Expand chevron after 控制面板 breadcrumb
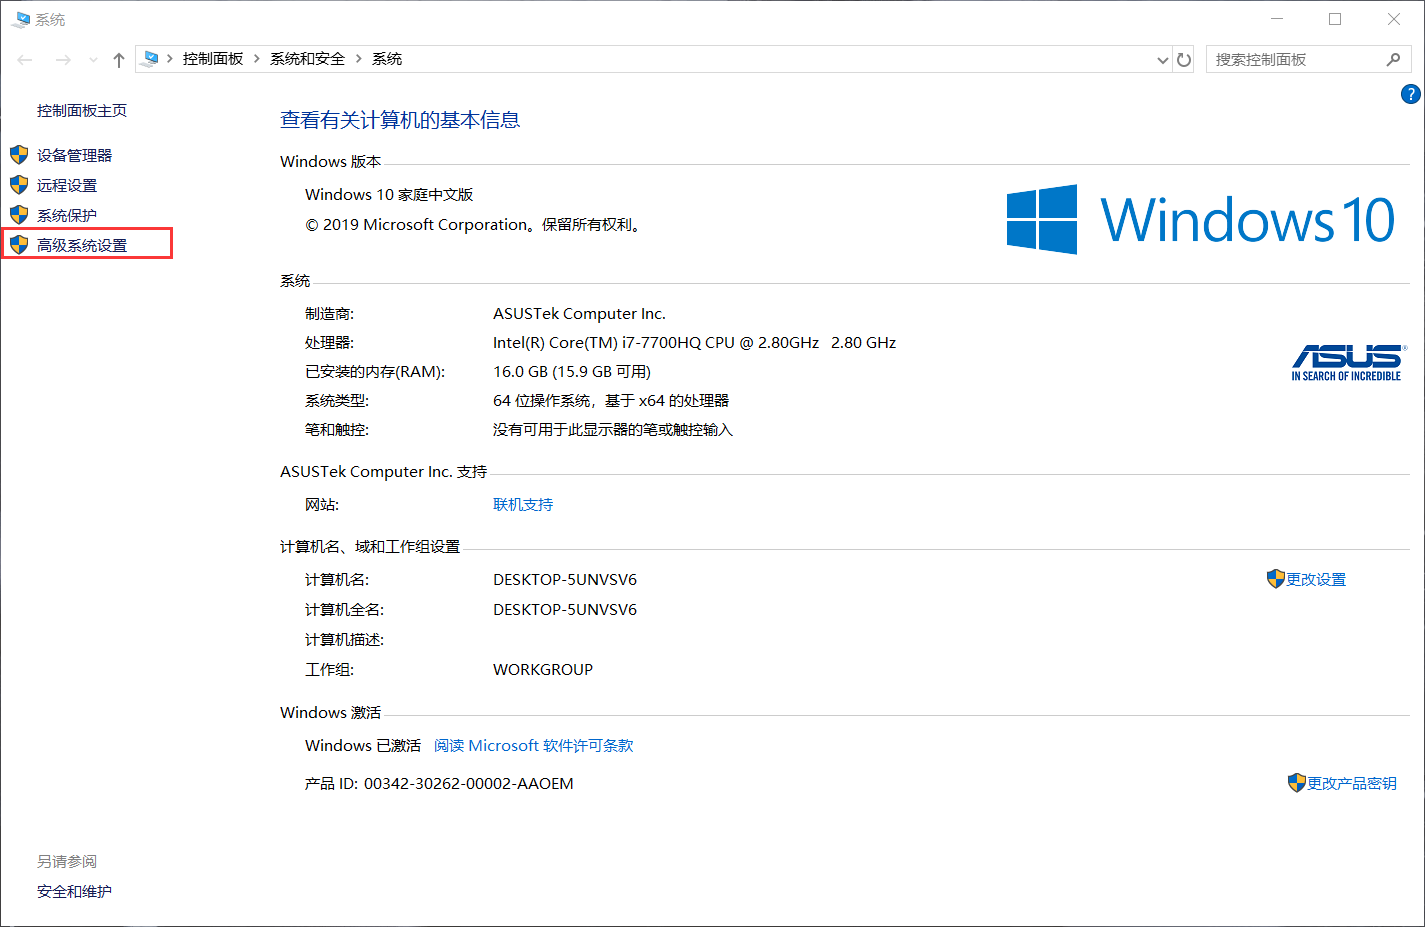Screen dimensions: 1425x927 point(257,59)
